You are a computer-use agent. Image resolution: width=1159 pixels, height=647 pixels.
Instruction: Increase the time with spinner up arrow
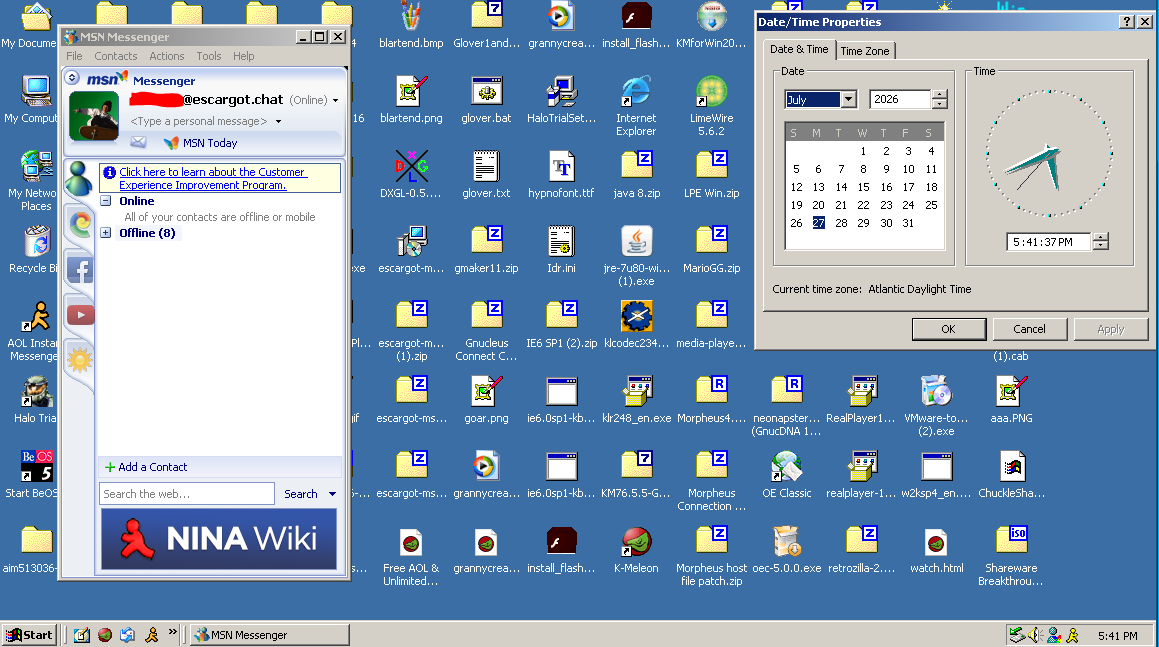coord(1101,237)
